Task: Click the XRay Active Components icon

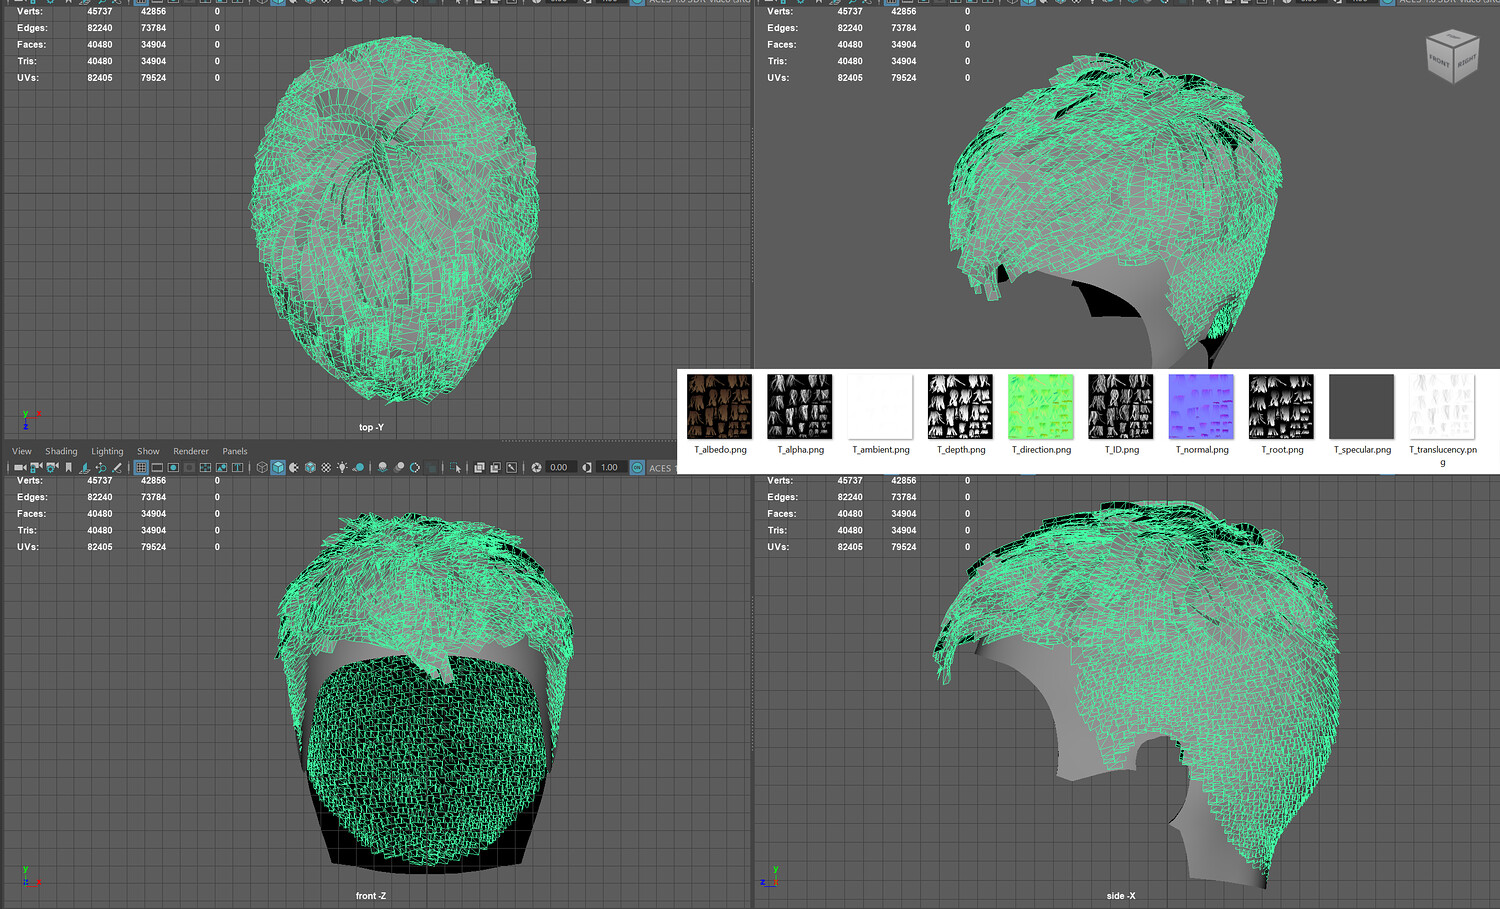Action: pos(495,467)
